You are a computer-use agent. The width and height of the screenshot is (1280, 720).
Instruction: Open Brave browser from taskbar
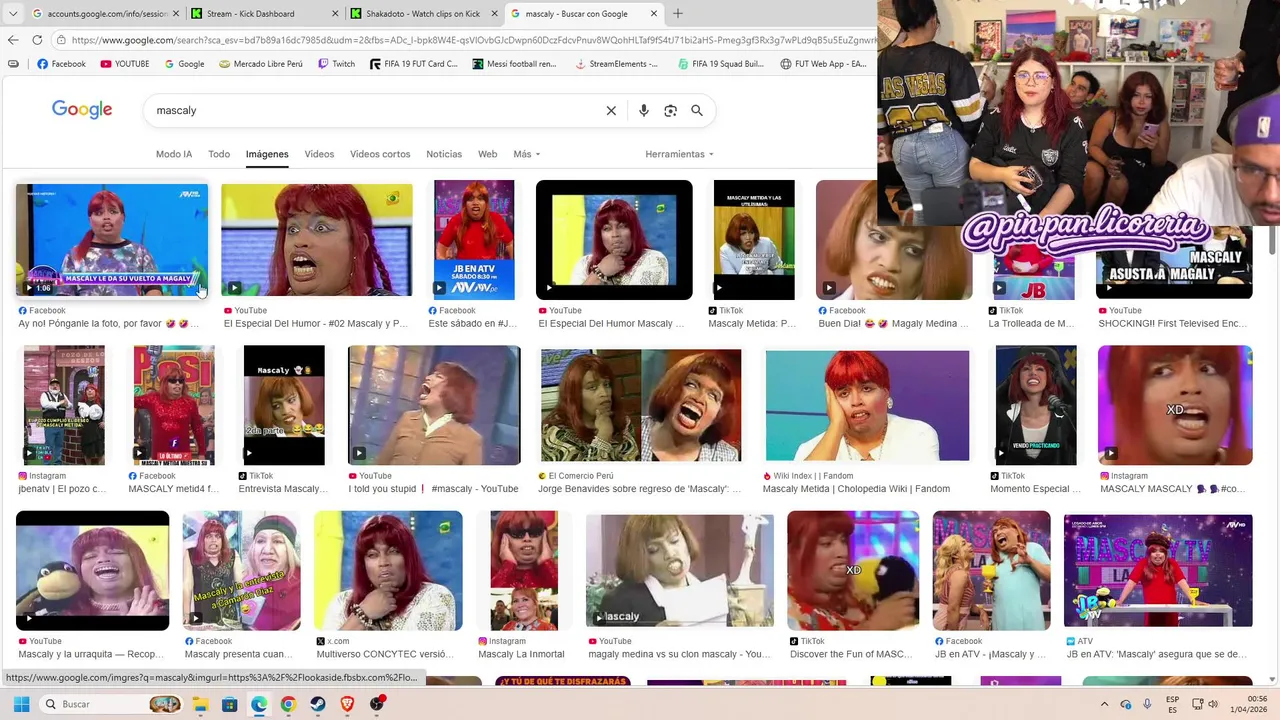click(x=347, y=704)
